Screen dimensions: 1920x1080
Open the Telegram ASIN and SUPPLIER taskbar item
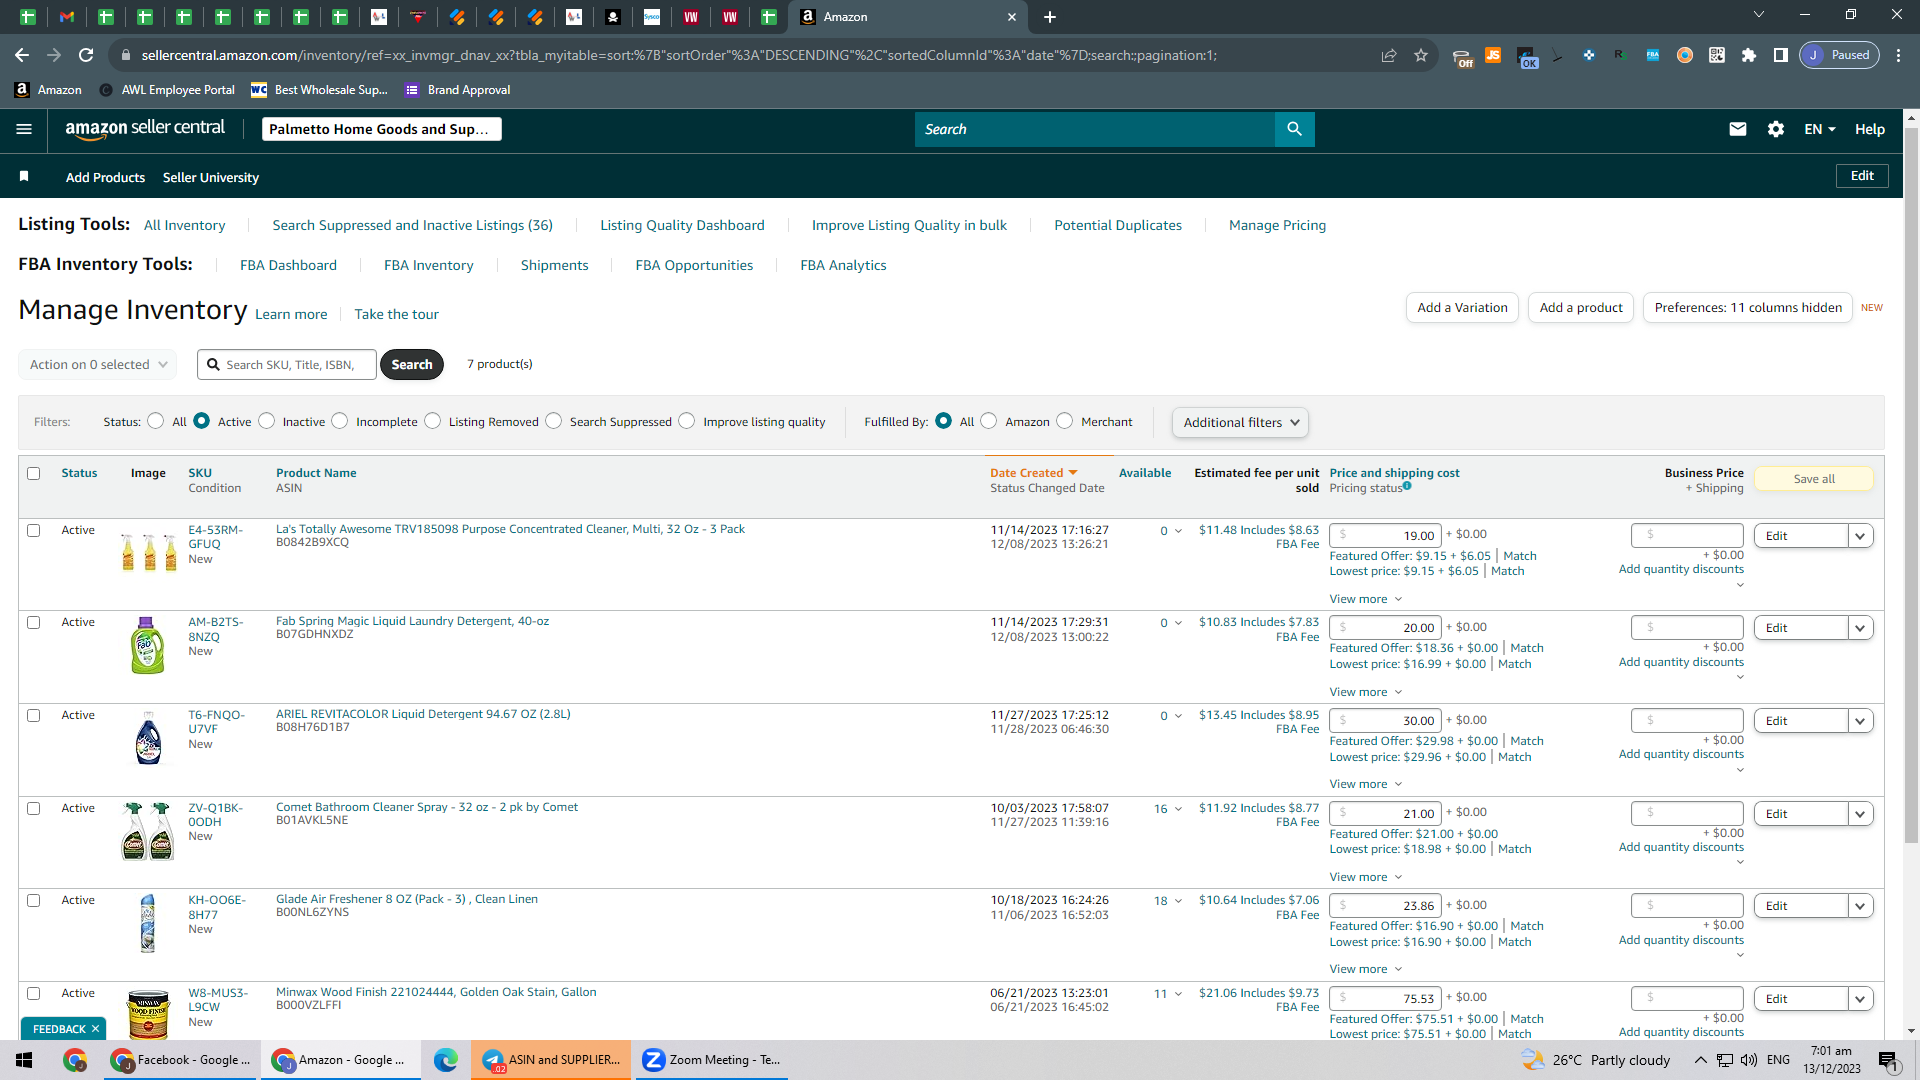(x=551, y=1060)
